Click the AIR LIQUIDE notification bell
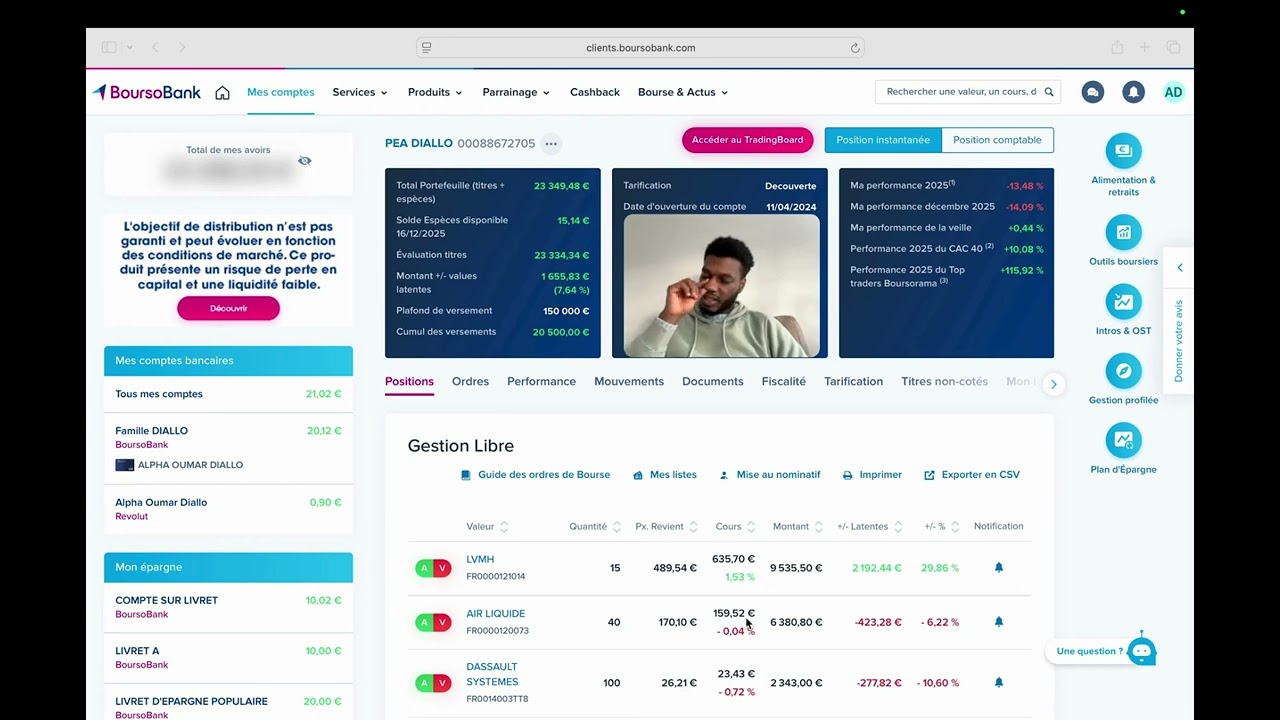This screenshot has width=1280, height=720. [998, 622]
